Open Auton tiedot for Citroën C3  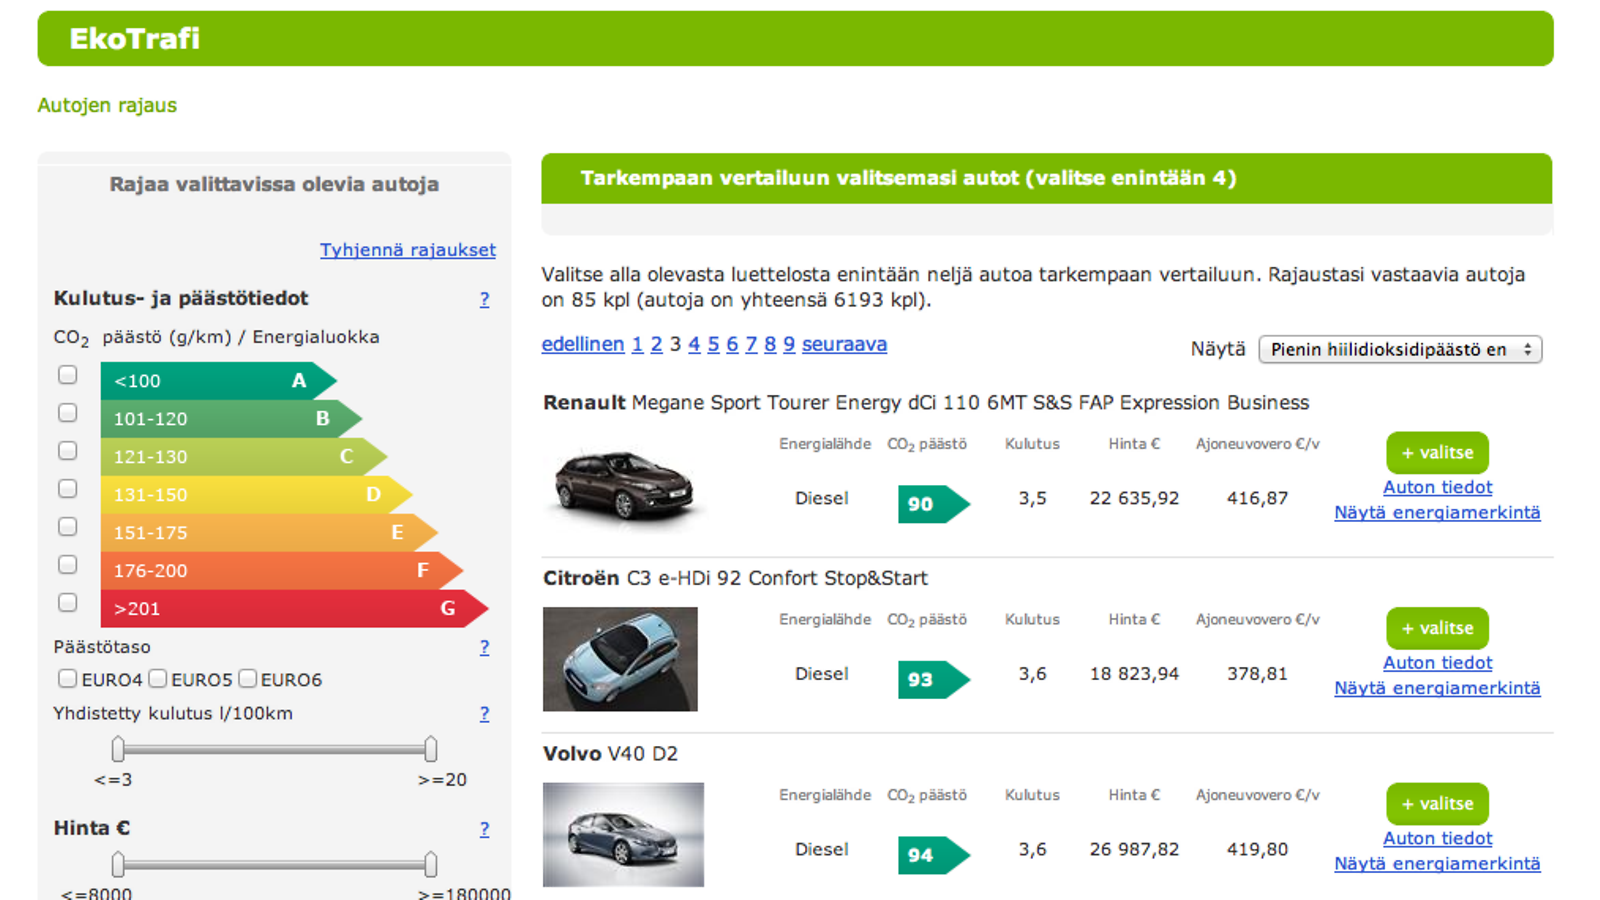[1437, 663]
